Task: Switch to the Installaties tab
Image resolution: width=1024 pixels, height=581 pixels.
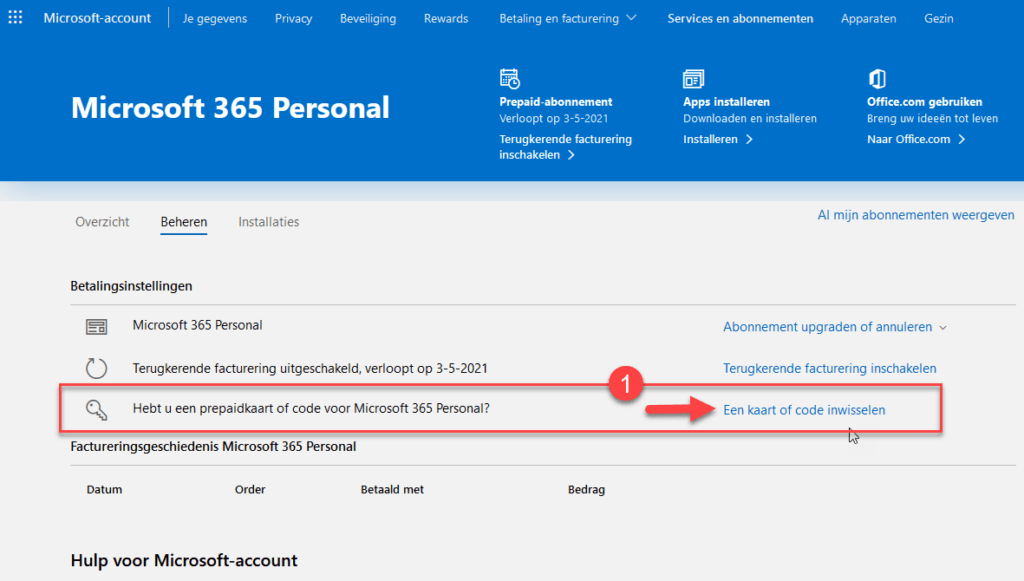Action: tap(268, 222)
